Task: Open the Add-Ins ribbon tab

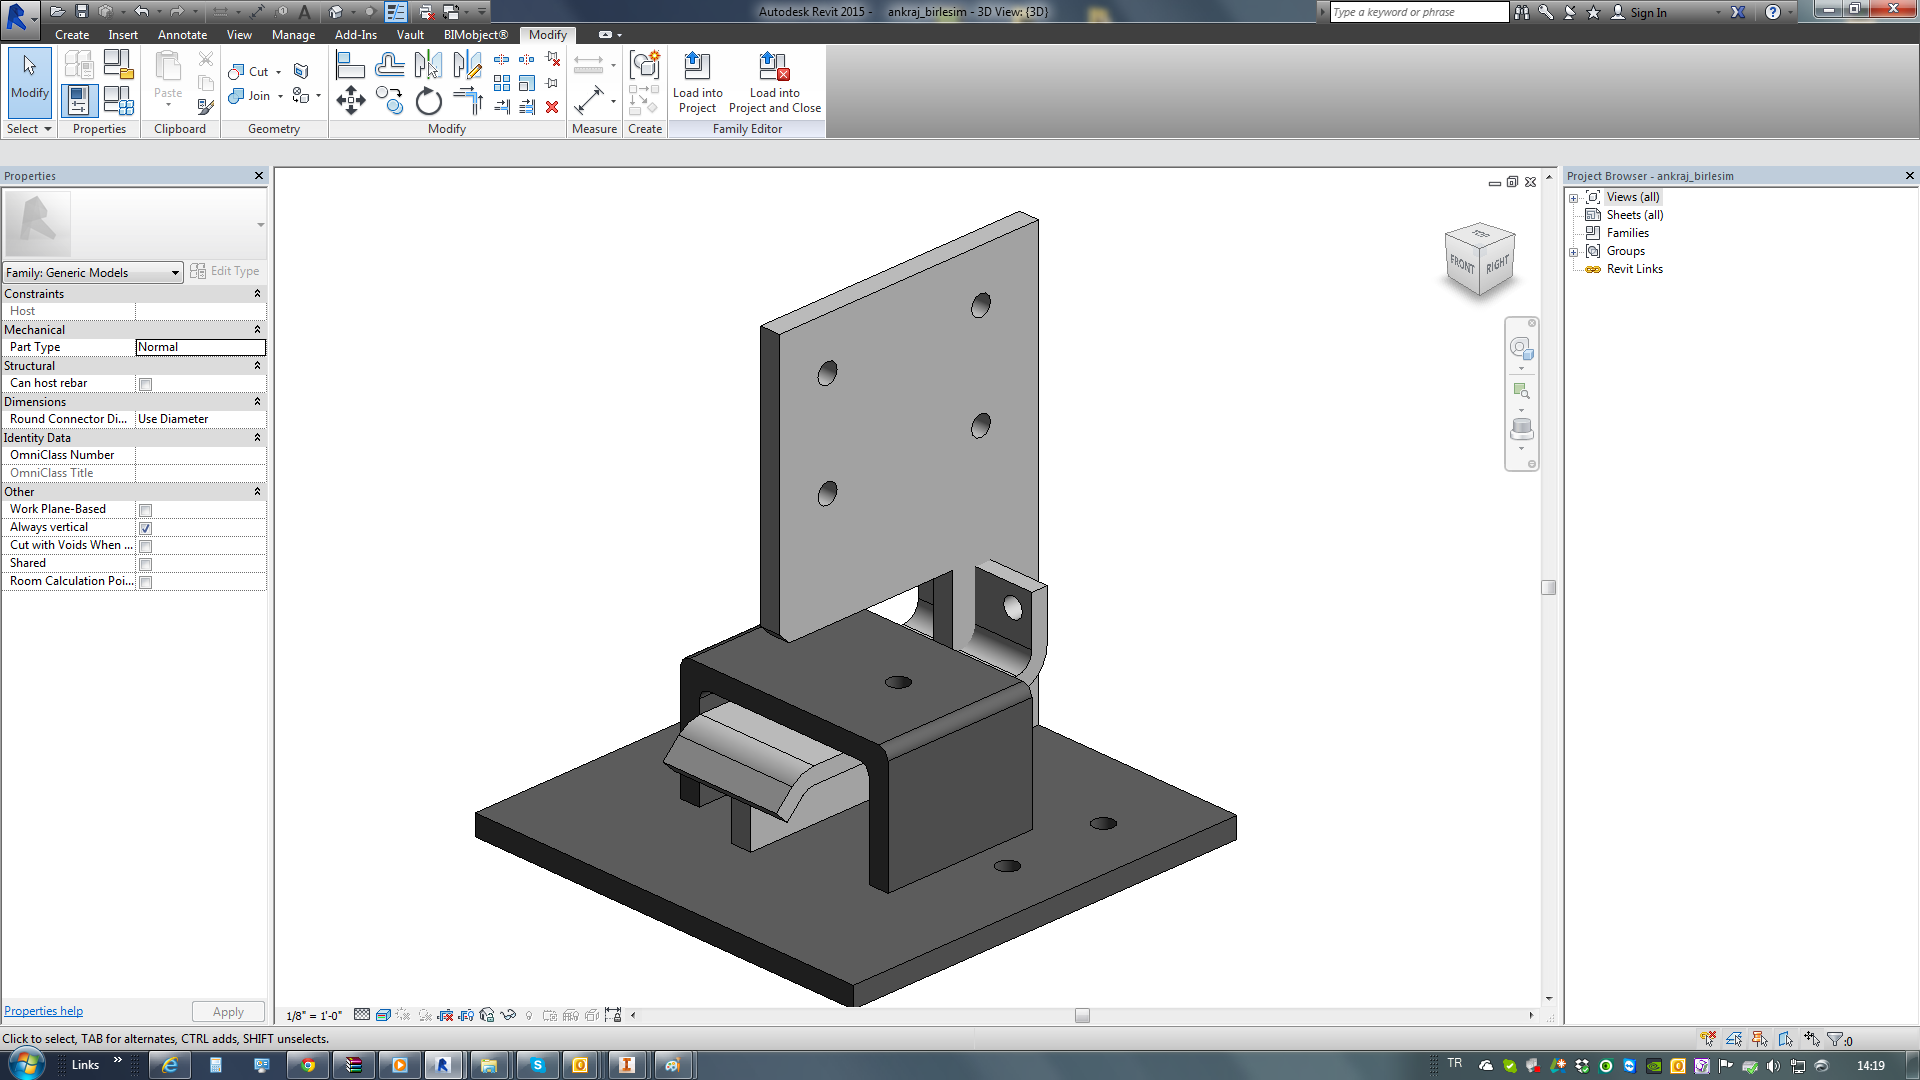Action: 355,35
